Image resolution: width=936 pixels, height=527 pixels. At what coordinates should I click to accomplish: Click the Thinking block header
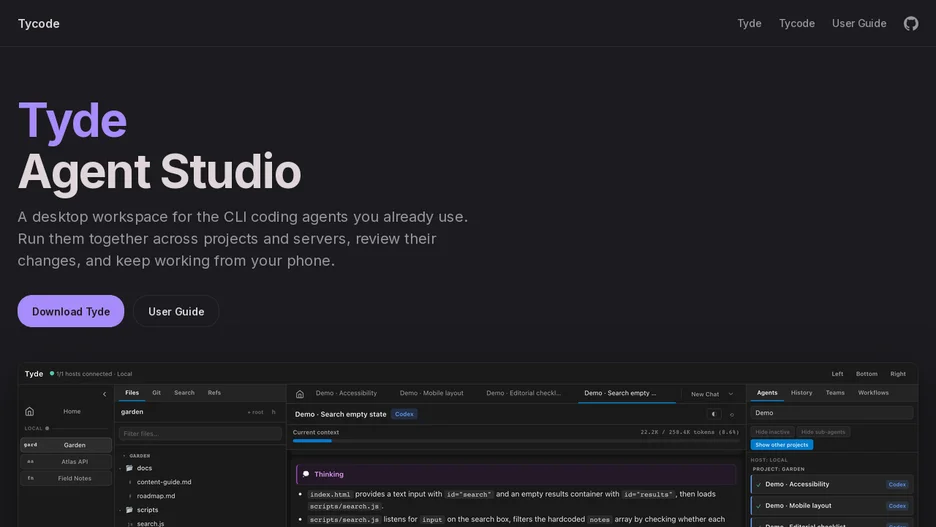(516, 474)
